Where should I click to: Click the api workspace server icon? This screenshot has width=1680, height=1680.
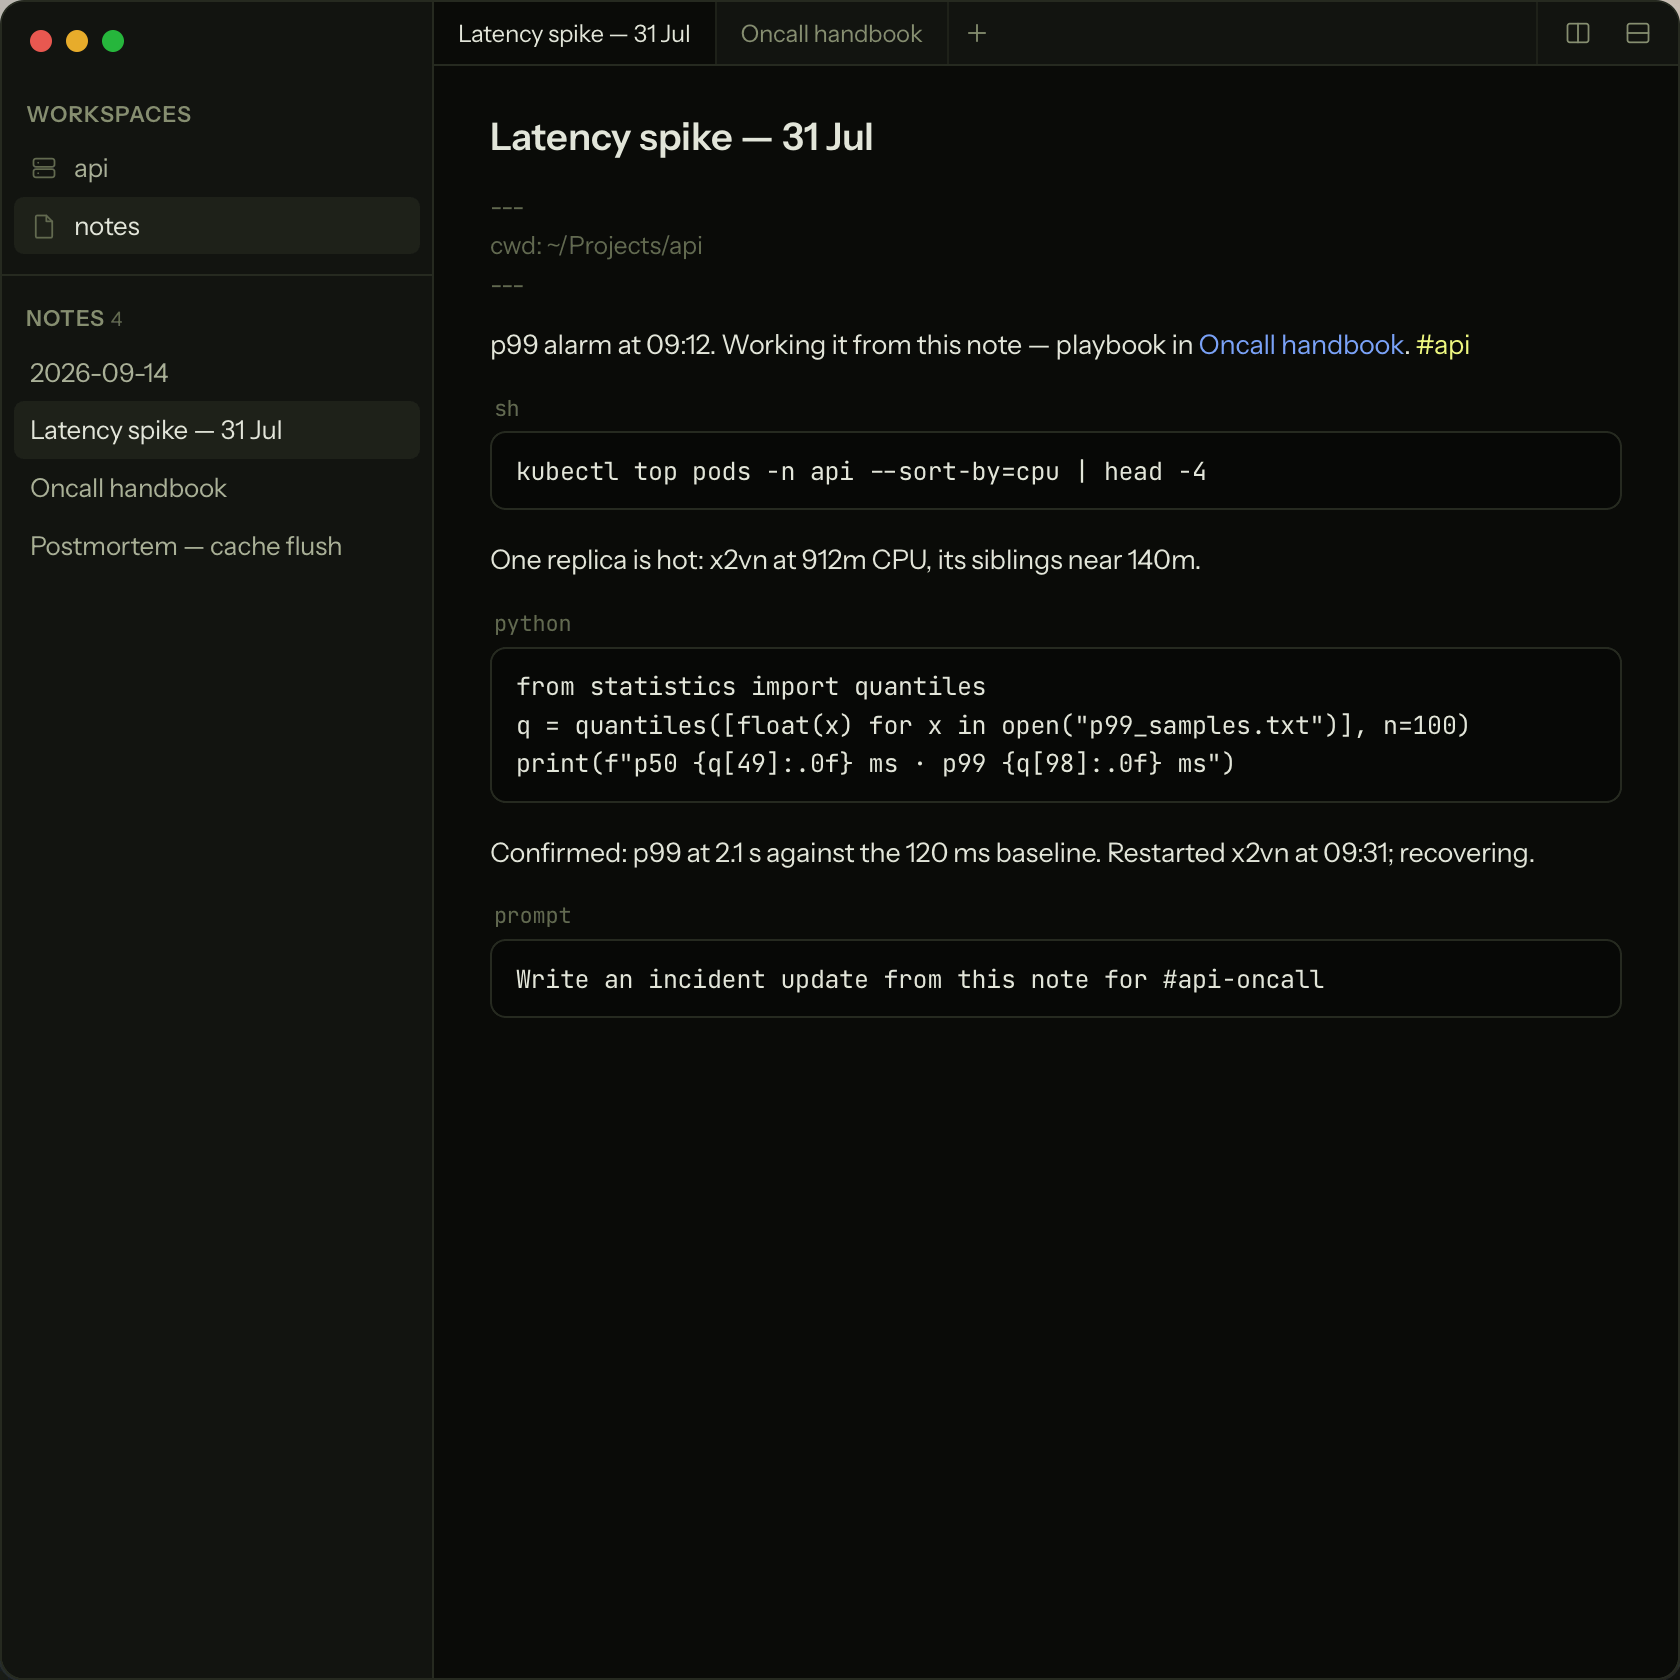coord(44,168)
